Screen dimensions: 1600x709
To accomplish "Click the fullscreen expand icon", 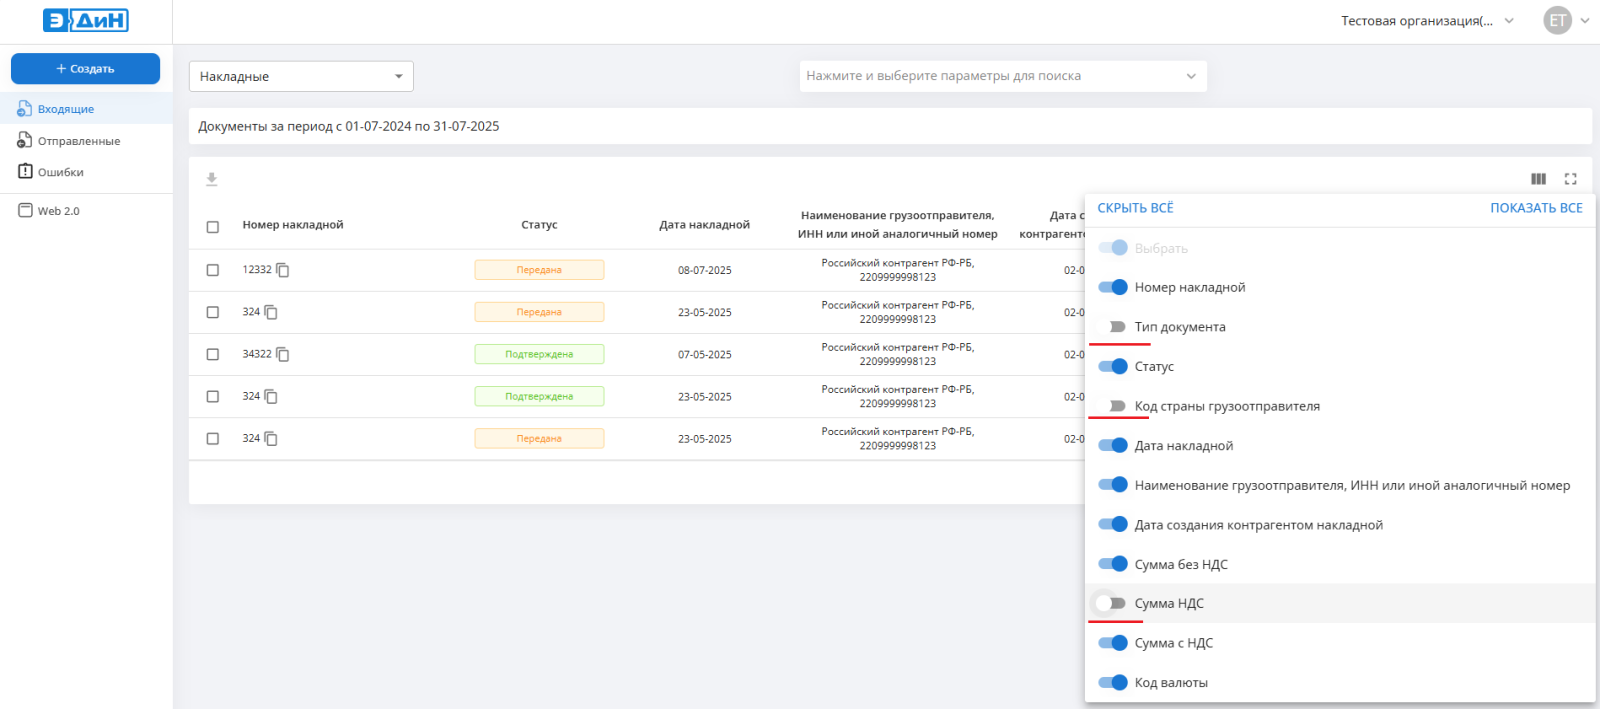I will click(1570, 179).
